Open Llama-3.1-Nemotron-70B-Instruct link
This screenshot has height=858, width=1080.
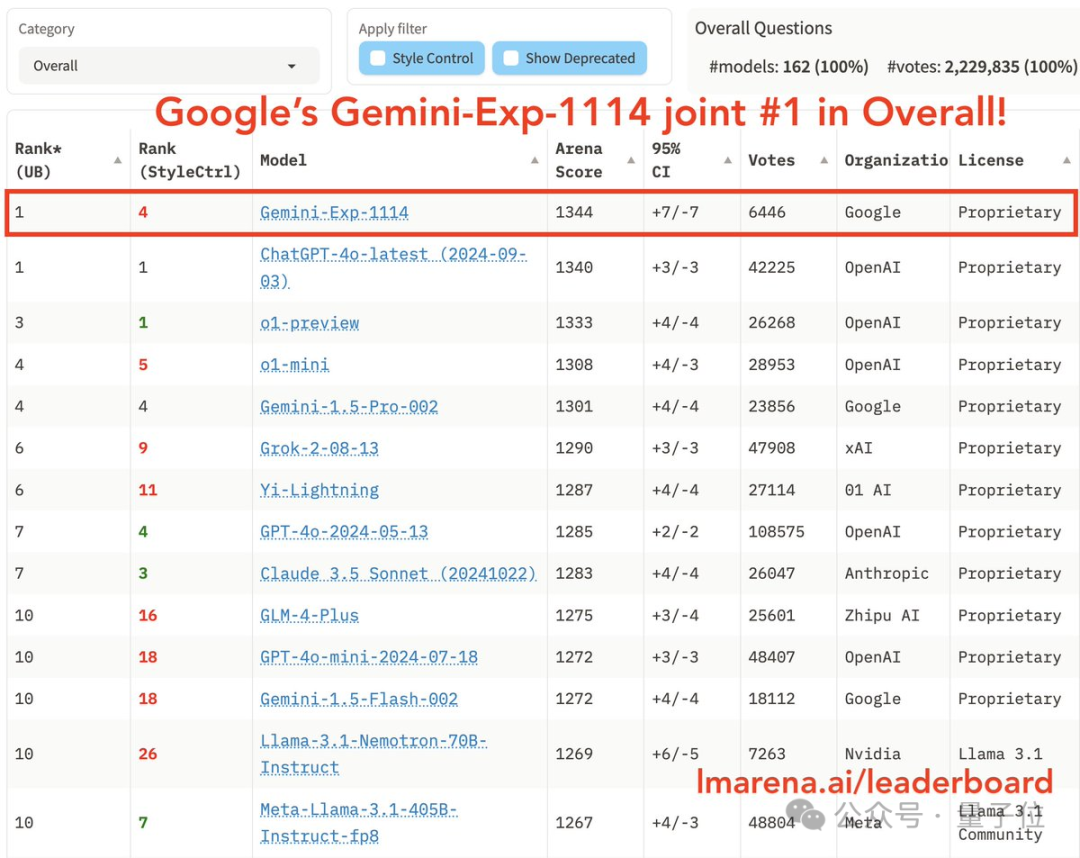373,742
